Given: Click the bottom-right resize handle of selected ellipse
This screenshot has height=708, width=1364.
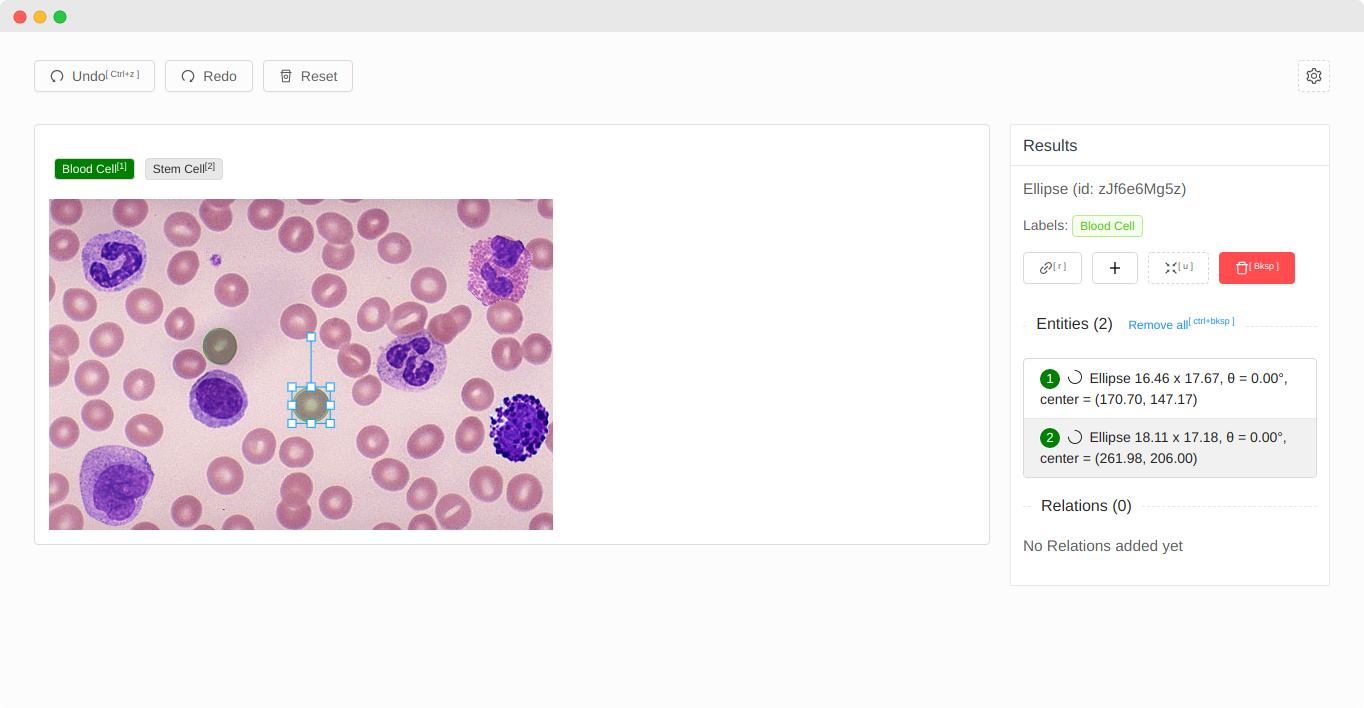Looking at the screenshot, I should pos(330,423).
